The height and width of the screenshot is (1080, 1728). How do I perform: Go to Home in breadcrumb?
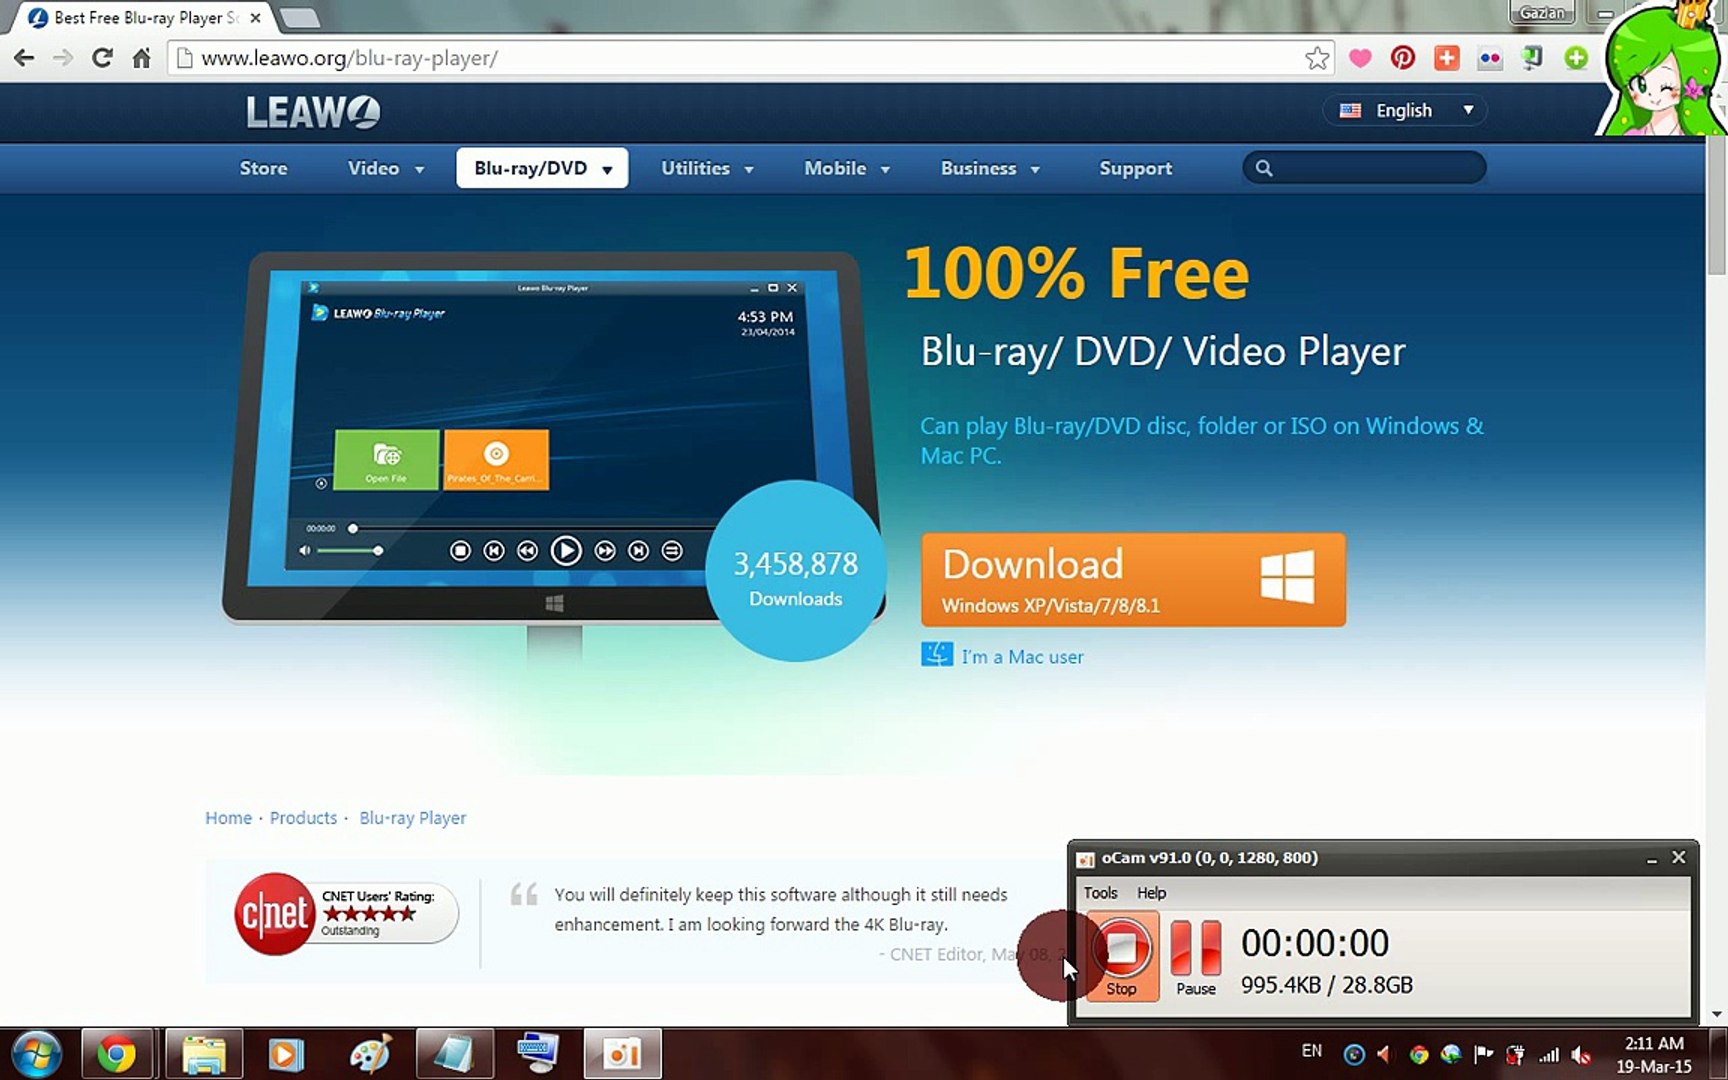tap(228, 818)
